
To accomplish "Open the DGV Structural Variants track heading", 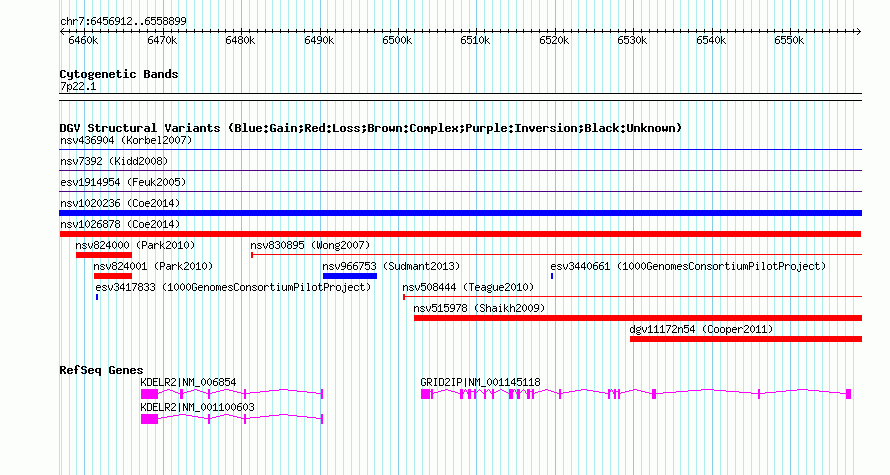I will tap(371, 128).
